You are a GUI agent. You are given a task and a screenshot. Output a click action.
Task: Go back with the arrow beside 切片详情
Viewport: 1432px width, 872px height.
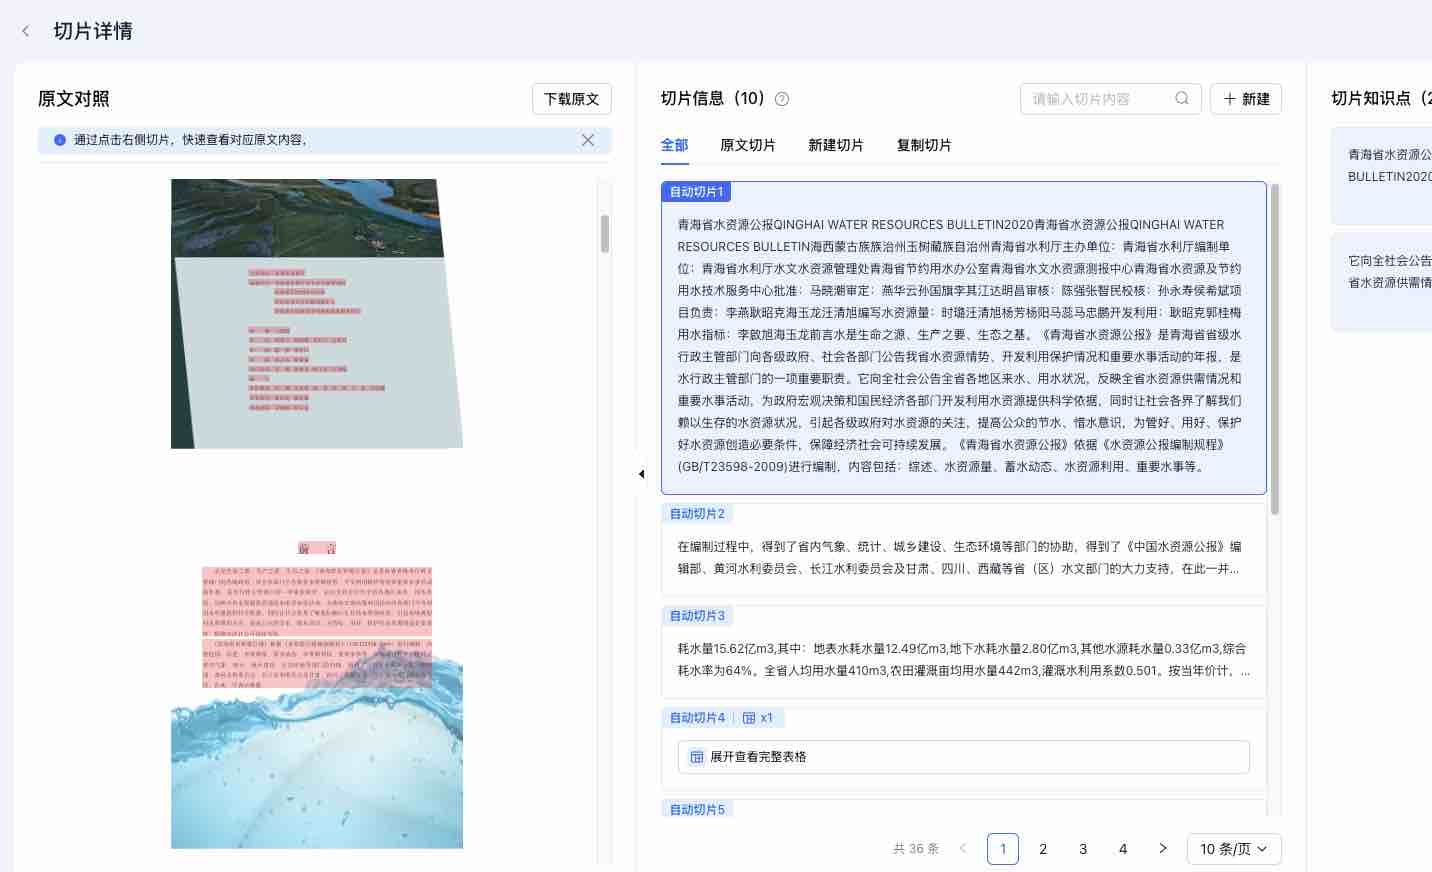tap(26, 31)
